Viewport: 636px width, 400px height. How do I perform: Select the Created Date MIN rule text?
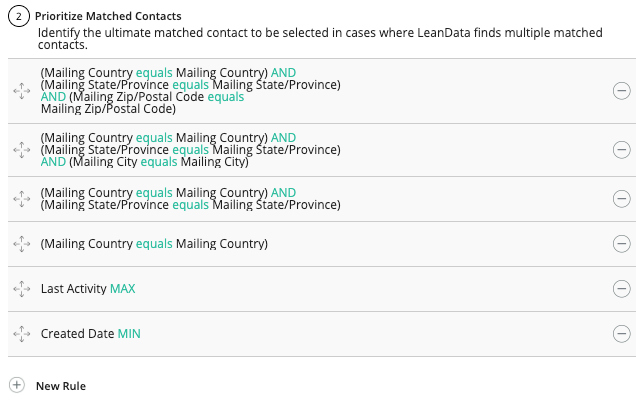[x=91, y=334]
